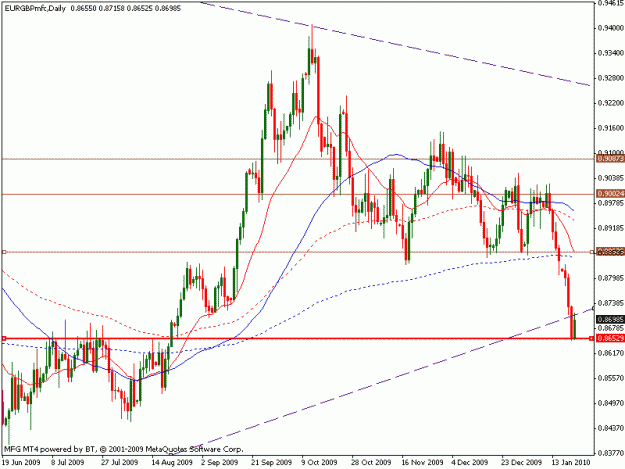Click the 4 Dec 2009 date label
This screenshot has width=625, height=469.
470,462
